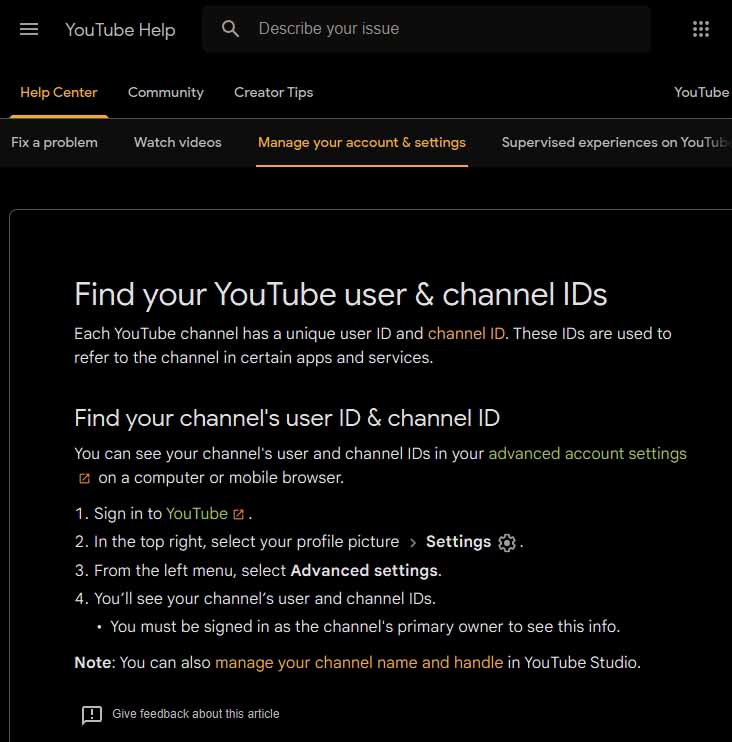732x742 pixels.
Task: Open Manage your account & settings
Action: 362,142
